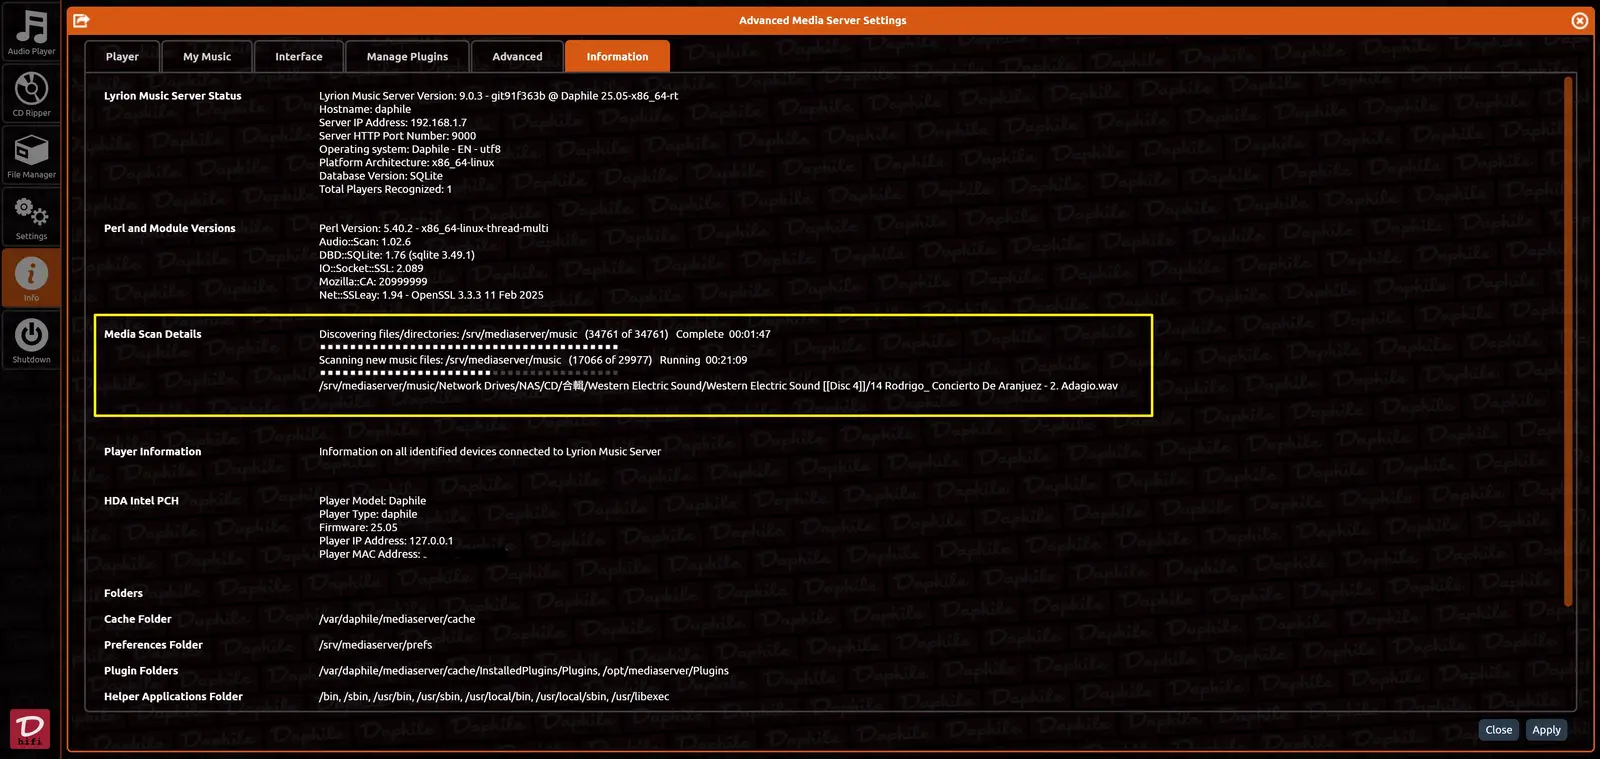Click the Preferences Folder label
Screen dimensions: 1600x759
153,645
